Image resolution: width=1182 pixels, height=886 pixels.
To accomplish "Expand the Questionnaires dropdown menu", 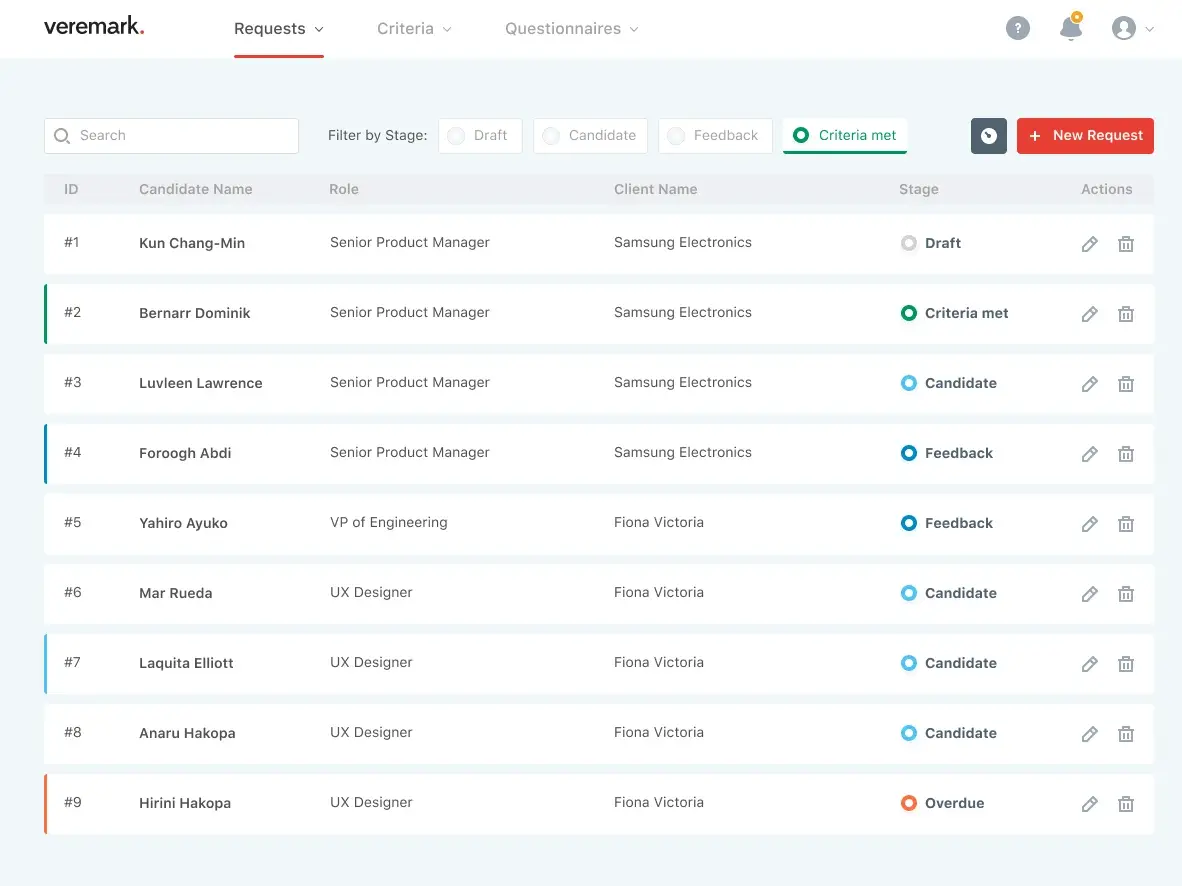I will 571,29.
